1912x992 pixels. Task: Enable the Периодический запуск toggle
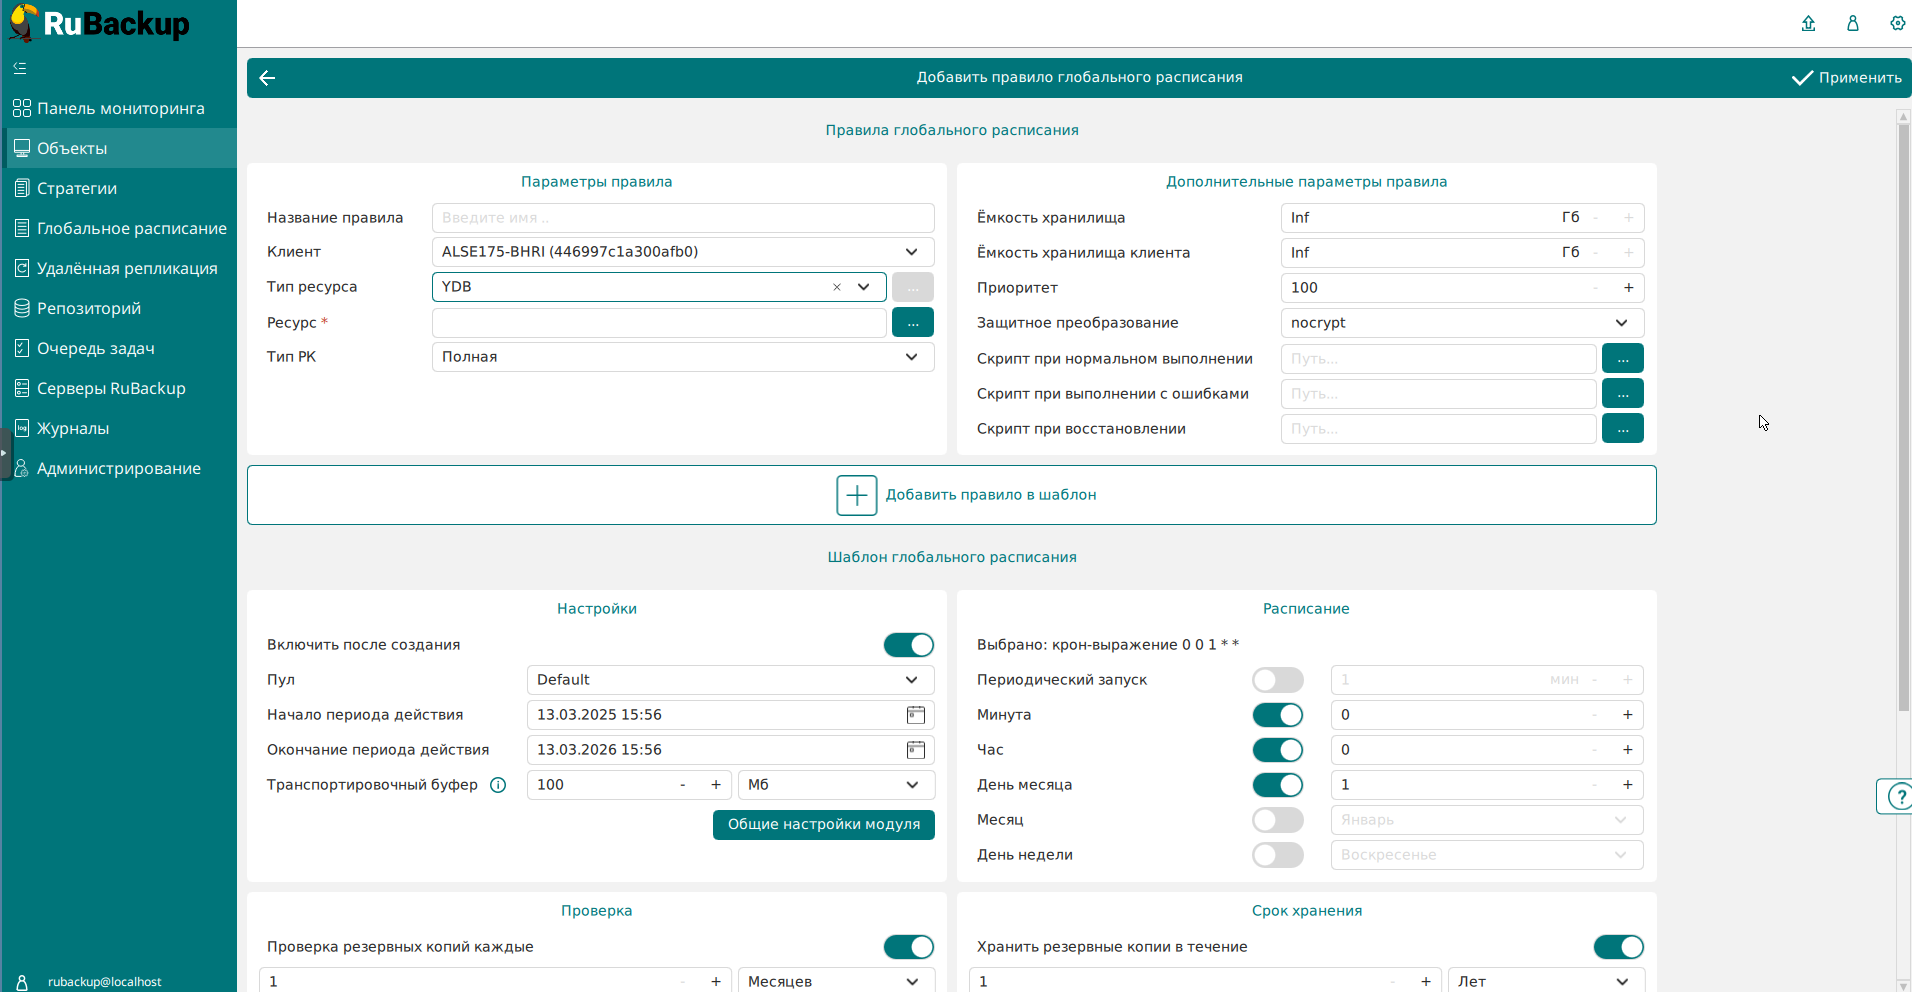(x=1277, y=680)
